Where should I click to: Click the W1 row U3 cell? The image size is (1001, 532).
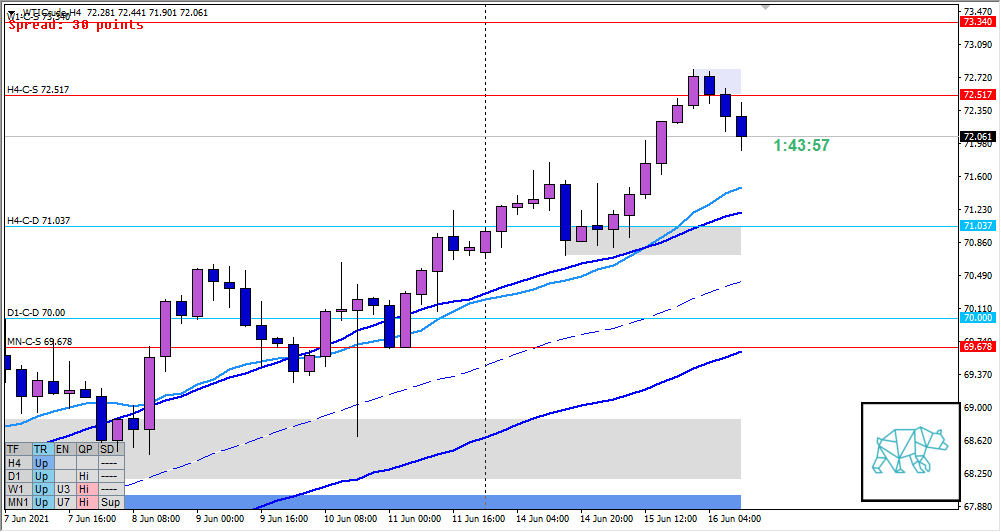click(64, 489)
